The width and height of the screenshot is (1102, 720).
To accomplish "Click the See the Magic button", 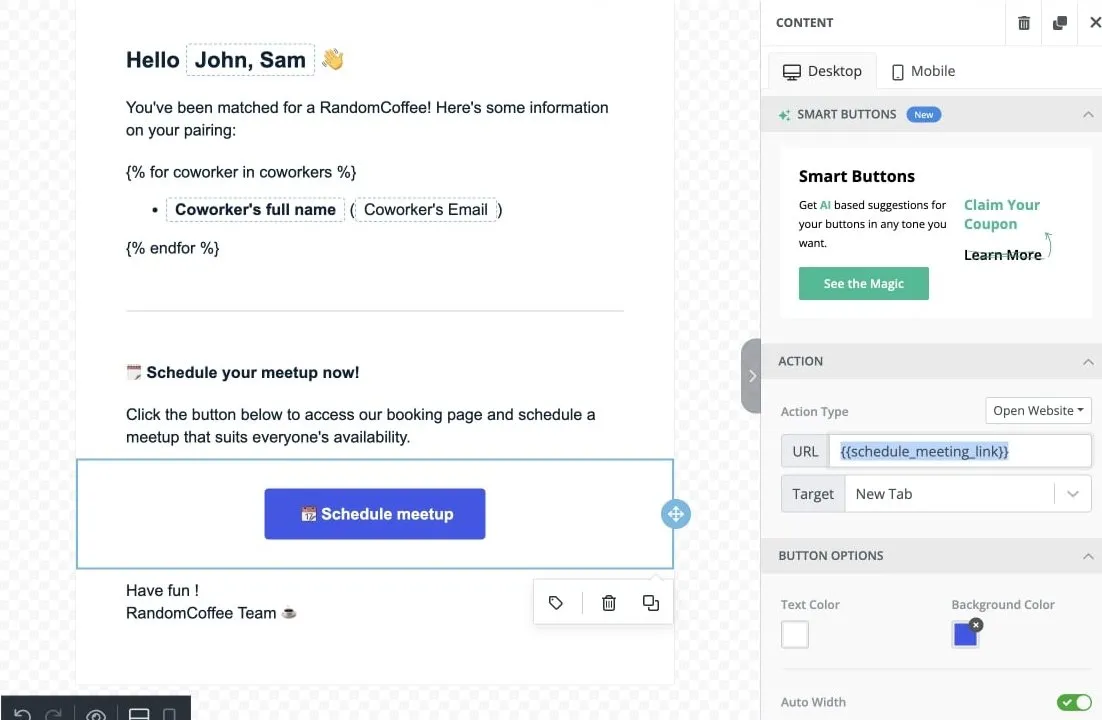I will 863,283.
